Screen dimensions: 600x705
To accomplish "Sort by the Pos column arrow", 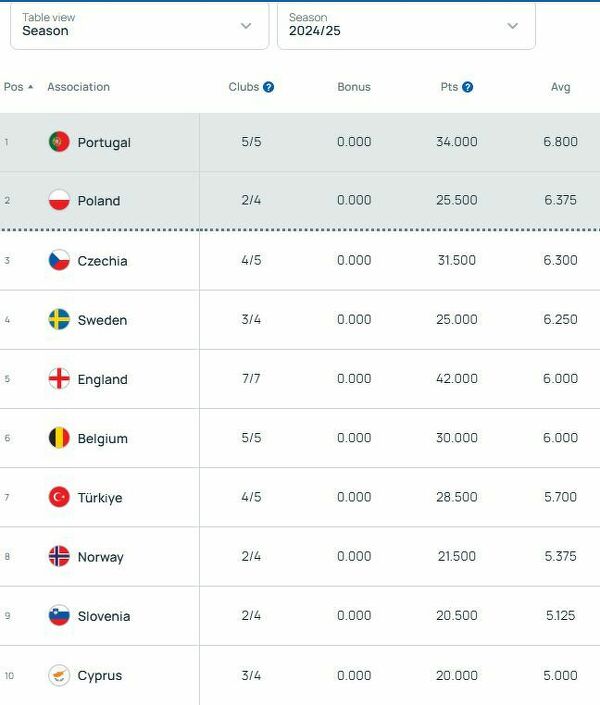I will (x=30, y=87).
